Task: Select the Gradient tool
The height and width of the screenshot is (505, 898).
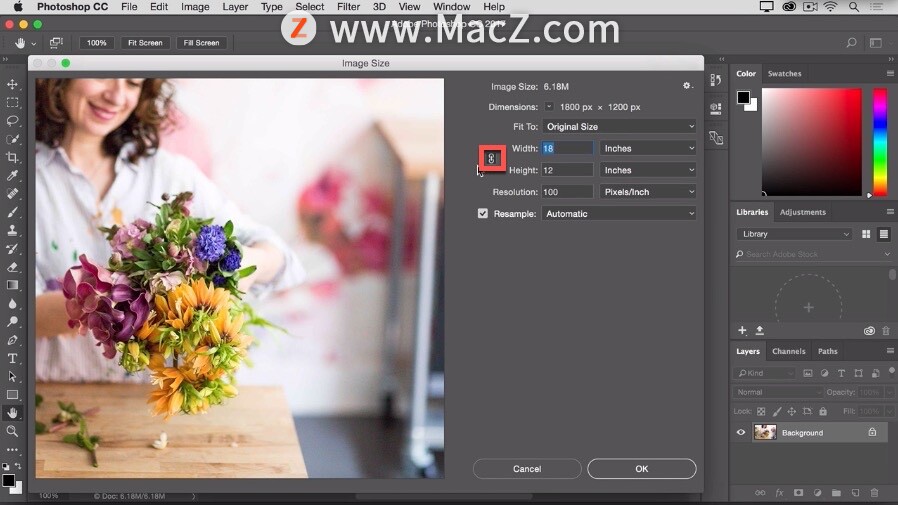Action: tap(12, 285)
